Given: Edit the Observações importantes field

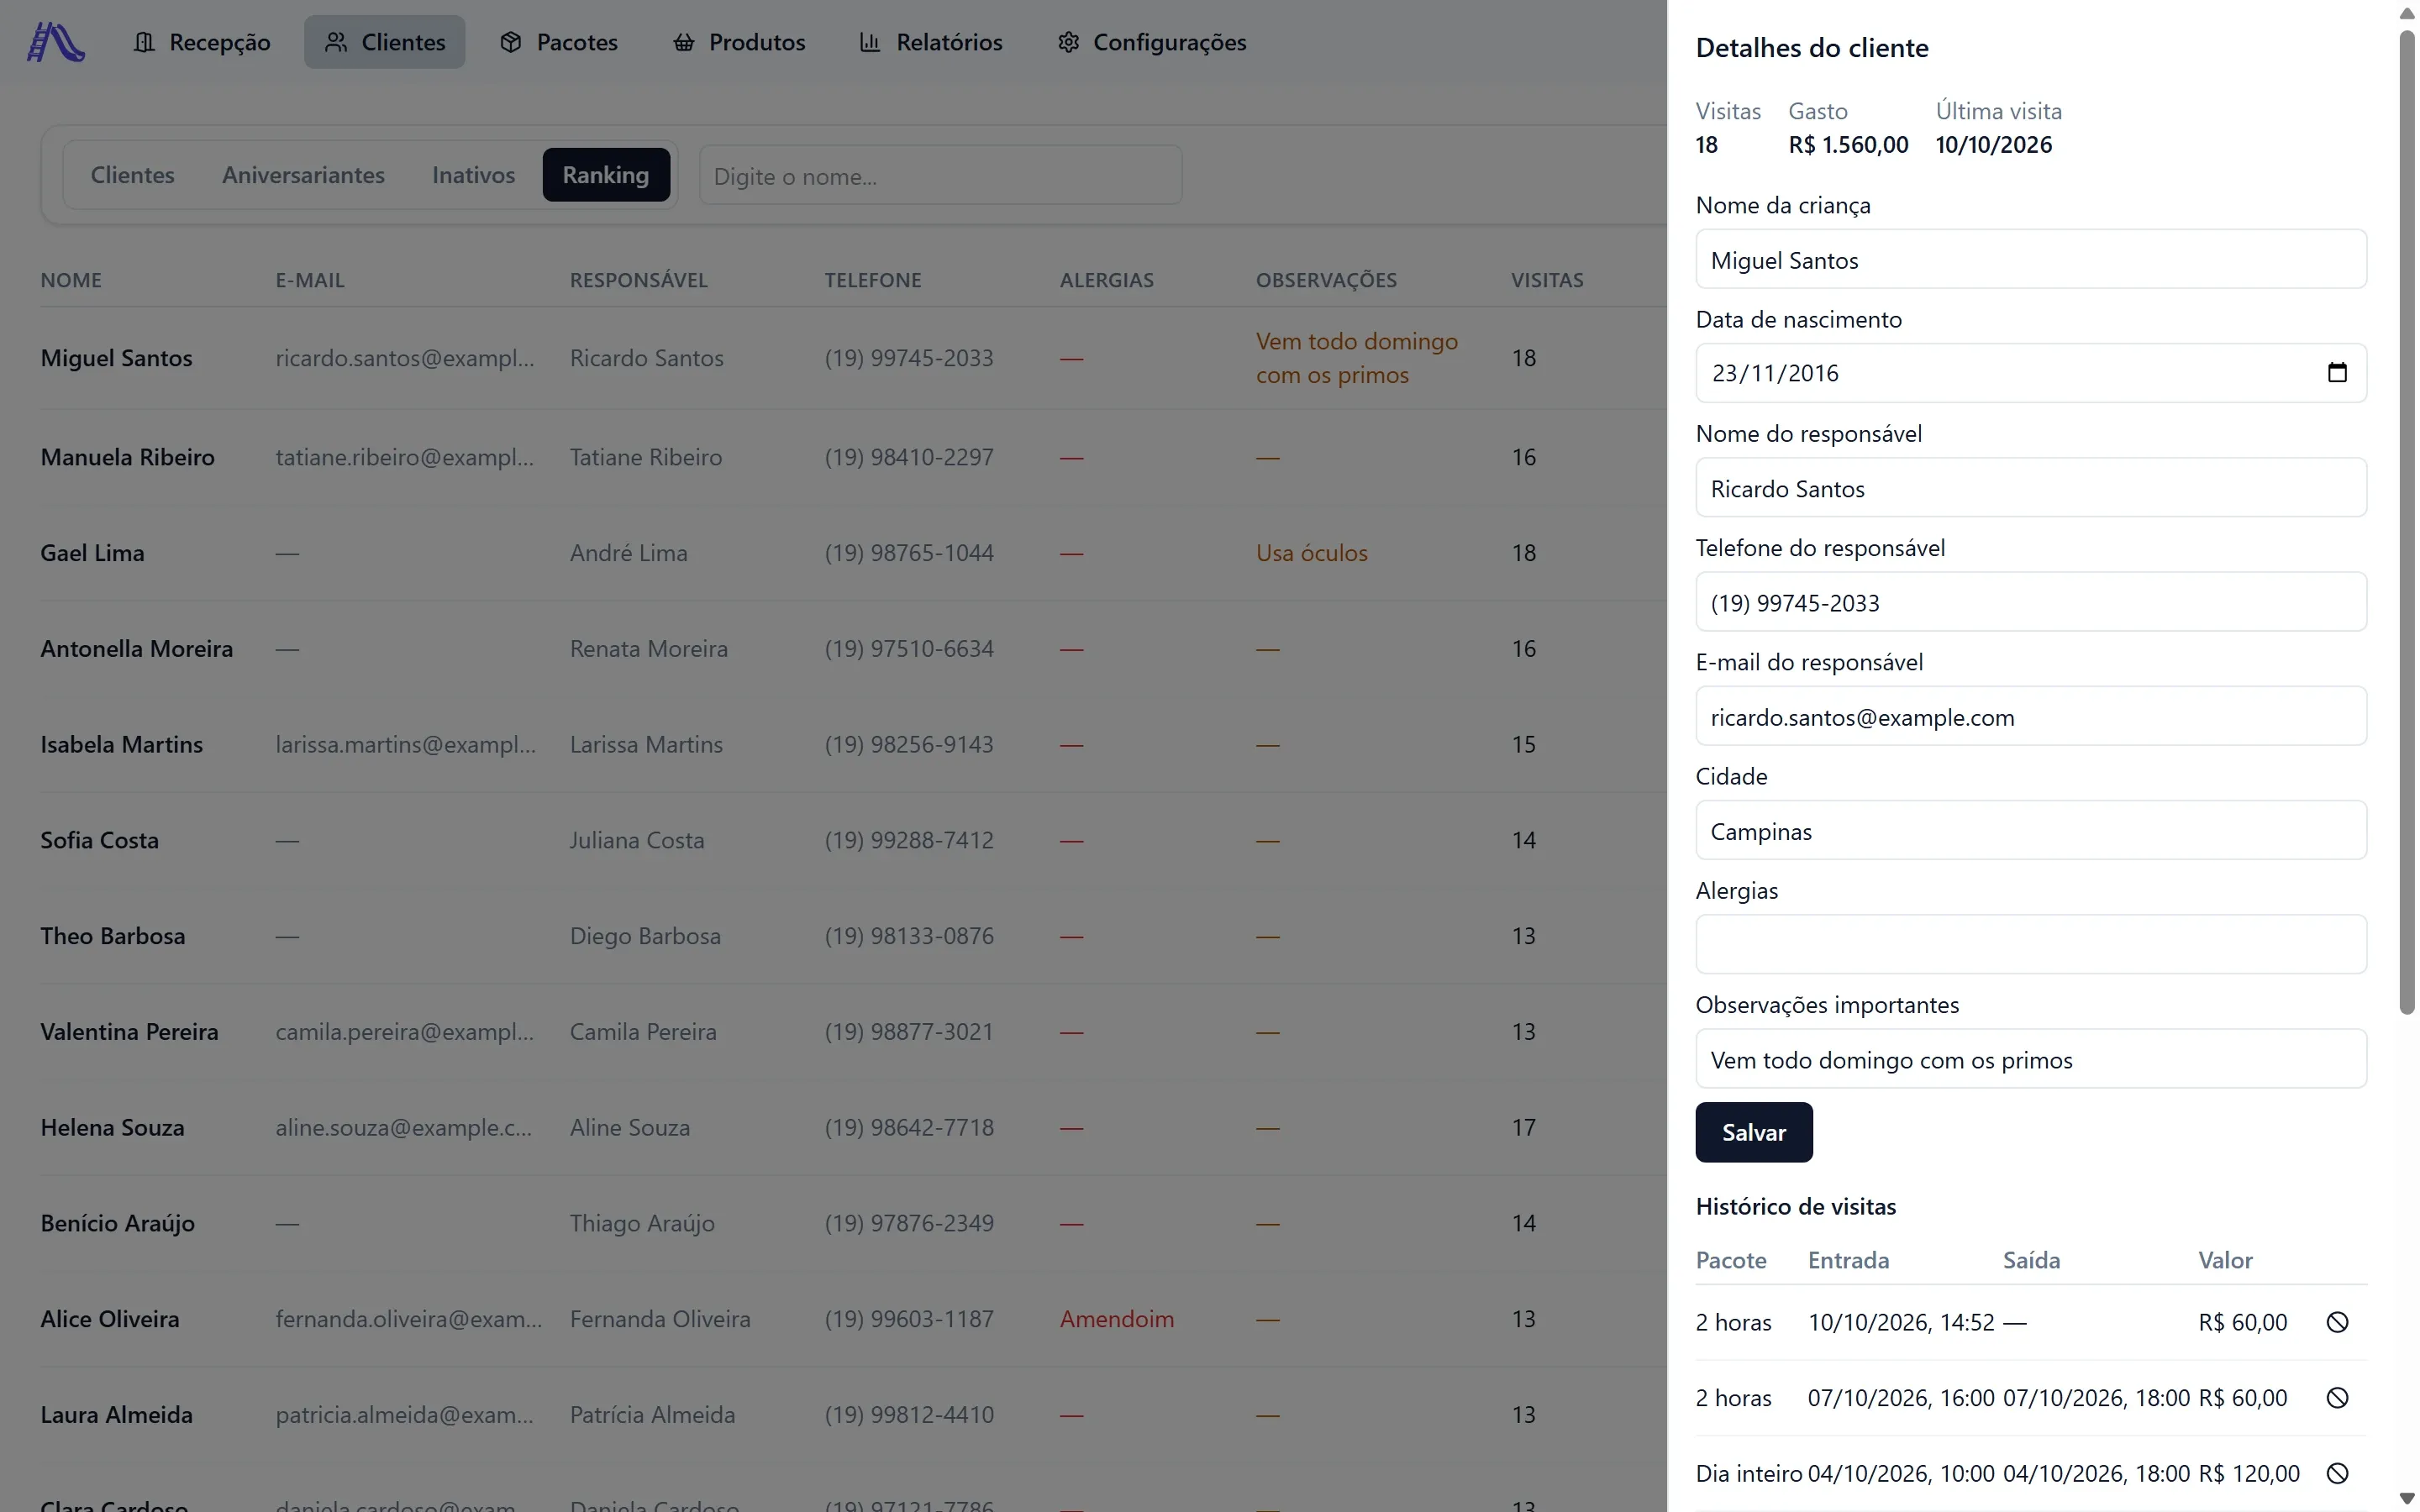Looking at the screenshot, I should coord(2031,1059).
